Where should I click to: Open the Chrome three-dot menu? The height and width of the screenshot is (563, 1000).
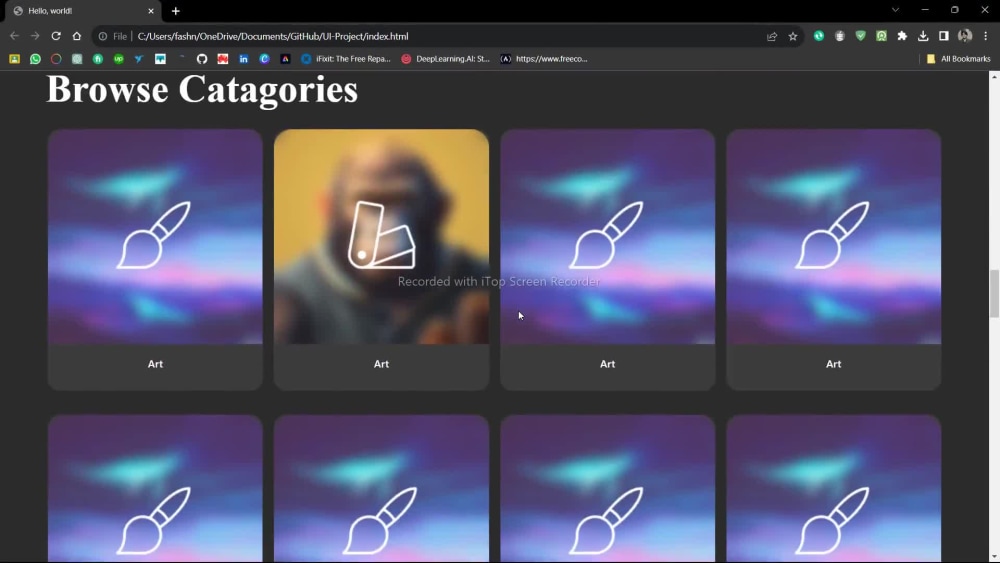[x=985, y=36]
